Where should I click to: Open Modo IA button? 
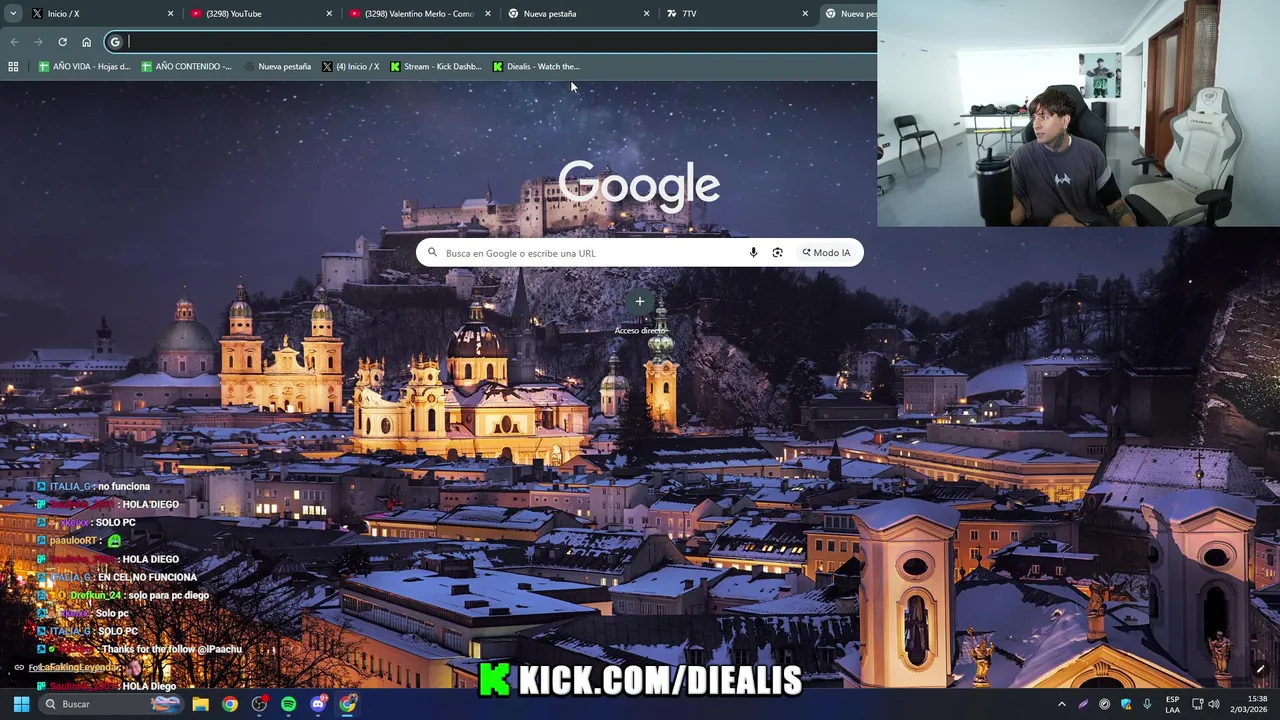[826, 253]
